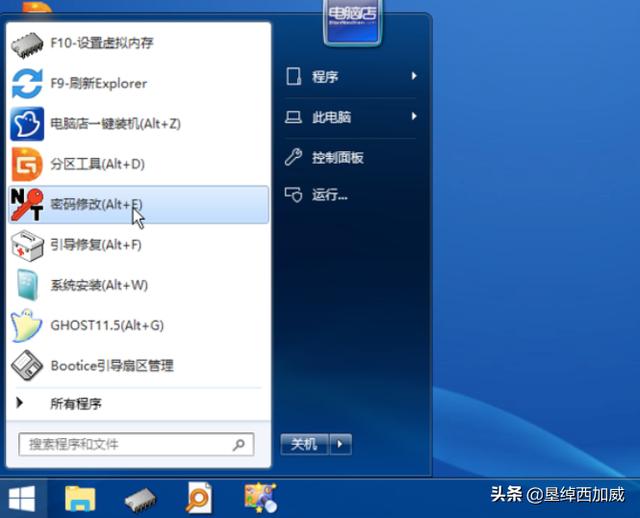Click the Windows Start button on taskbar

coord(21,497)
